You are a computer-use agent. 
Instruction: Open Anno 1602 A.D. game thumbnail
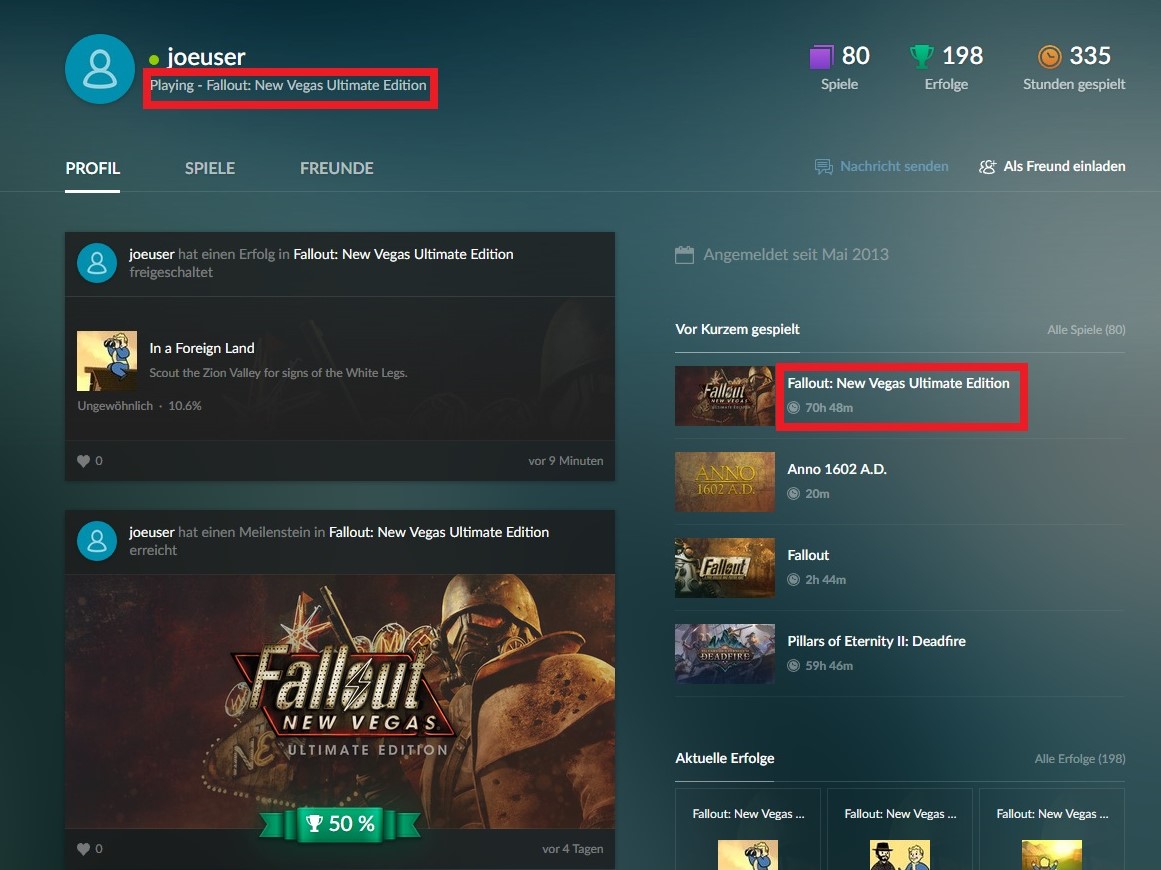point(725,481)
